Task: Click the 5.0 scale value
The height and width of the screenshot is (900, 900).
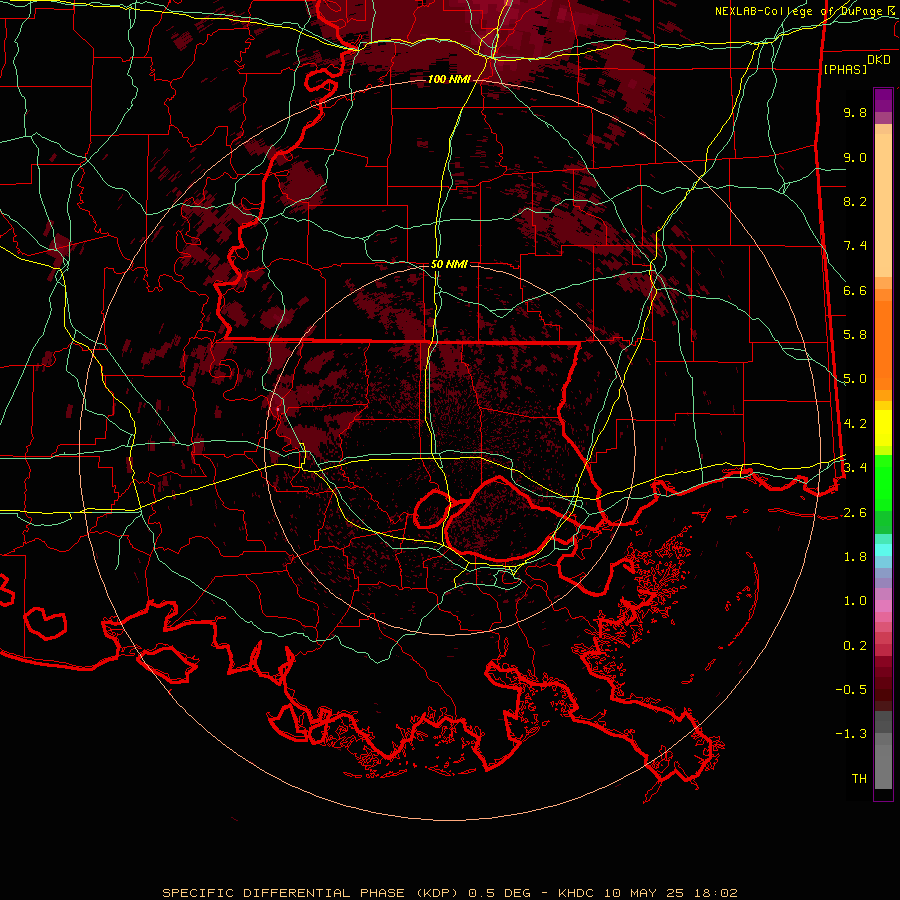Action: coord(855,379)
